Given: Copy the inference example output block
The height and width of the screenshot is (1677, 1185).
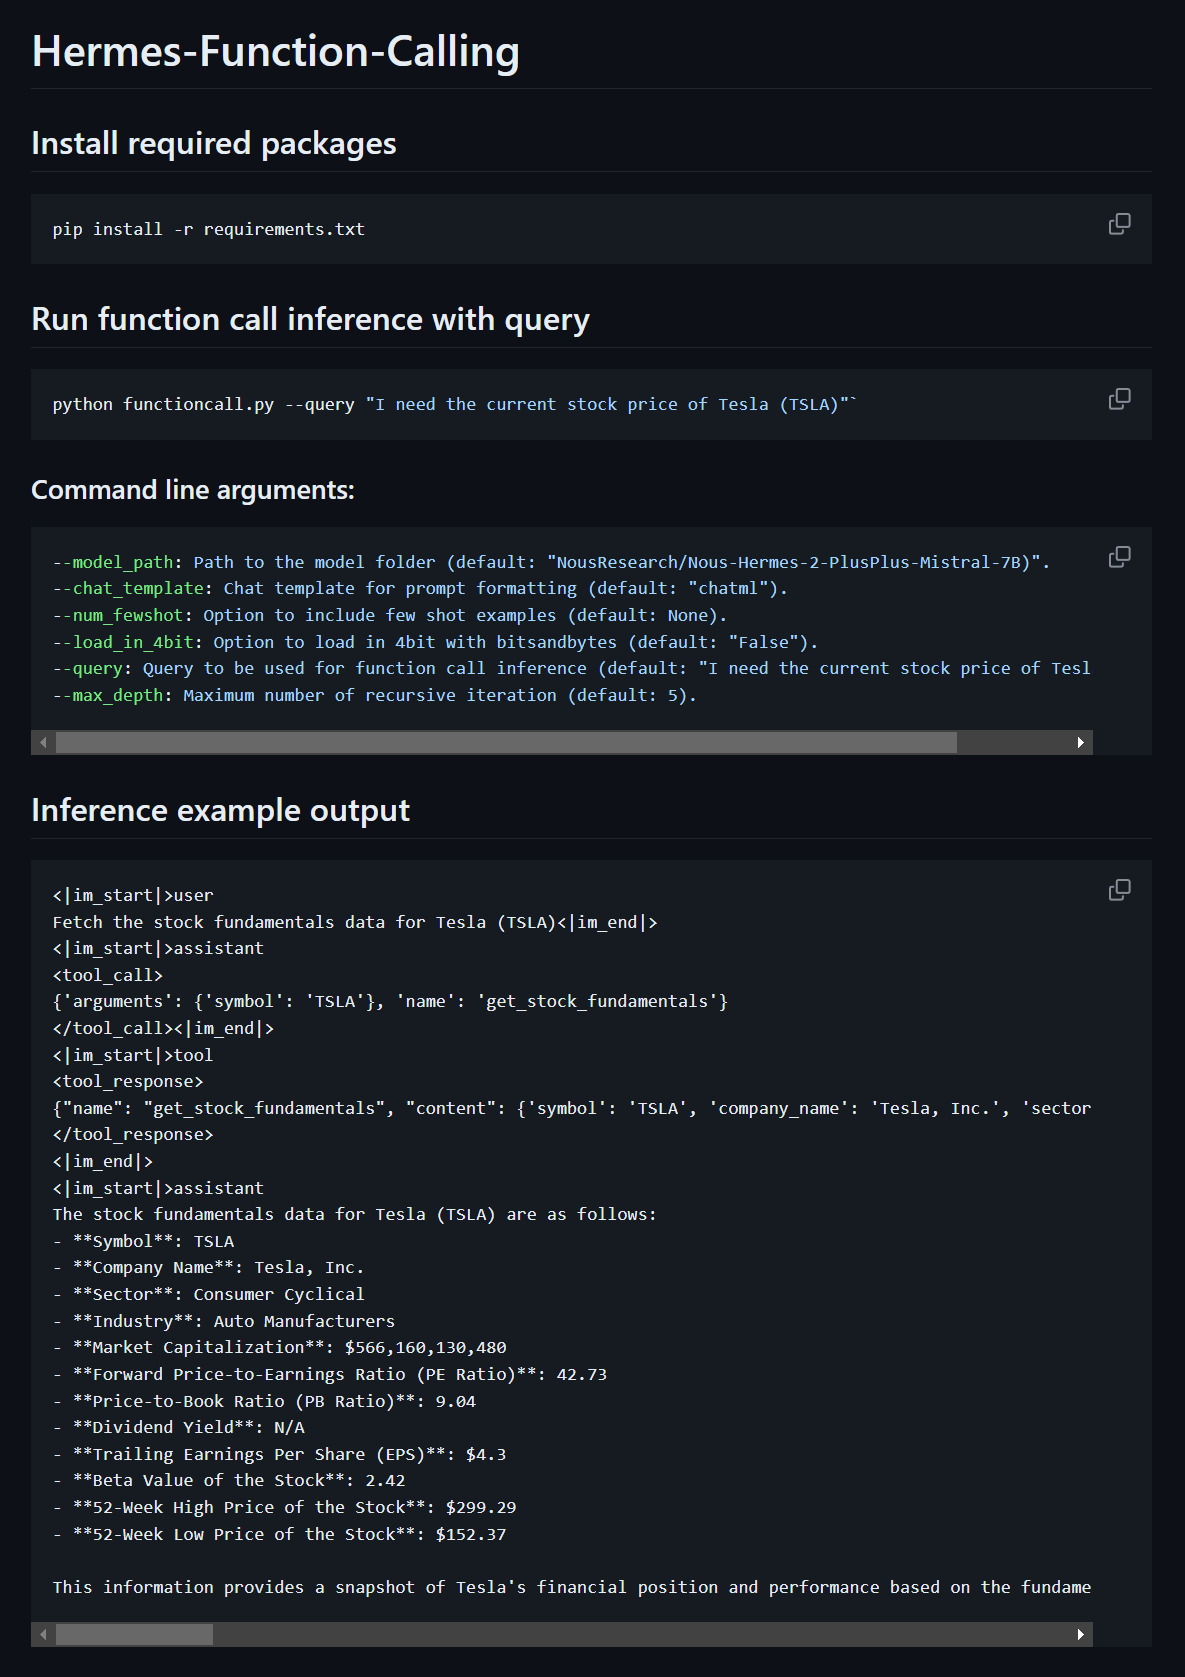Looking at the screenshot, I should [x=1119, y=890].
